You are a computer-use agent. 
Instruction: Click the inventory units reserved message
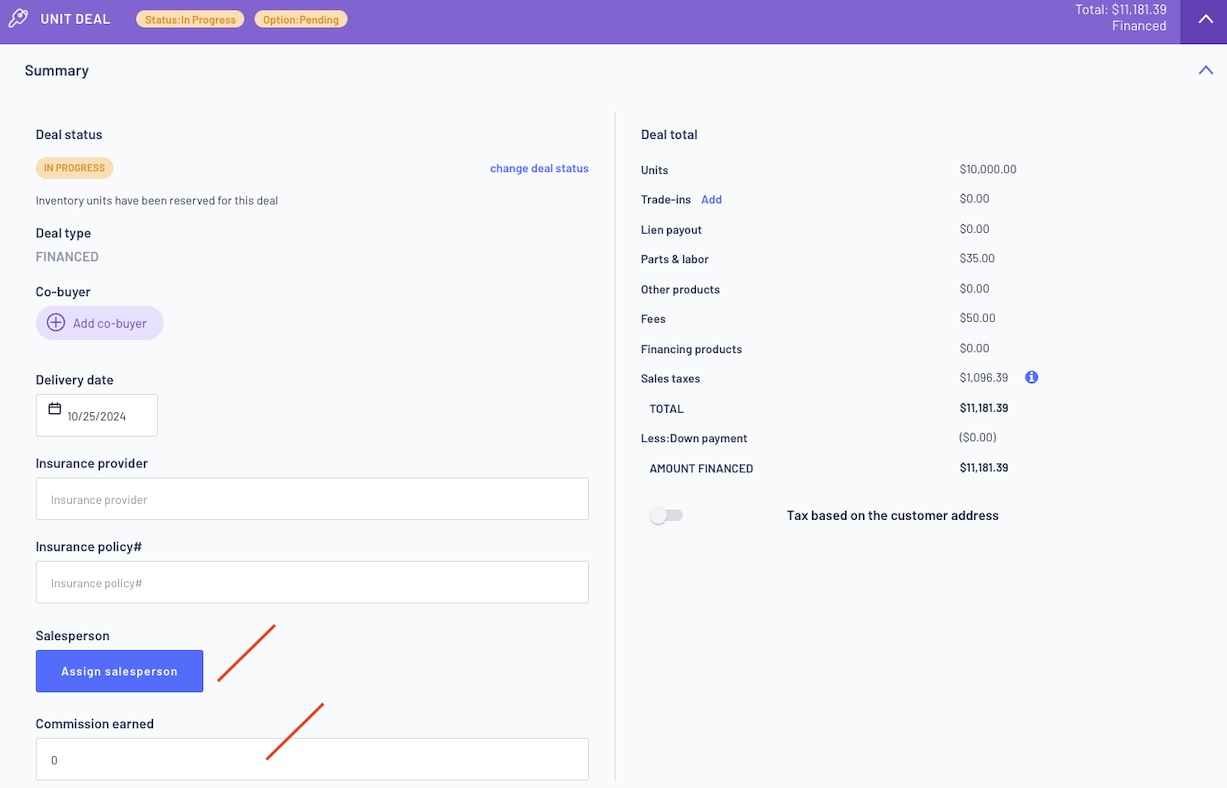pos(157,200)
